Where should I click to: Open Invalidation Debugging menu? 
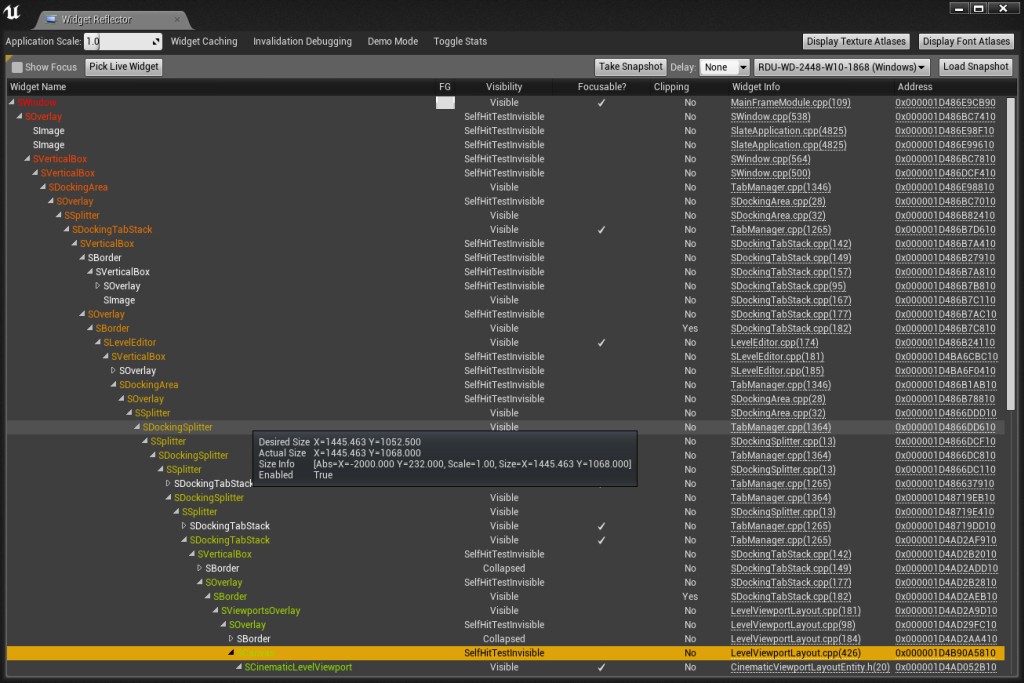302,41
